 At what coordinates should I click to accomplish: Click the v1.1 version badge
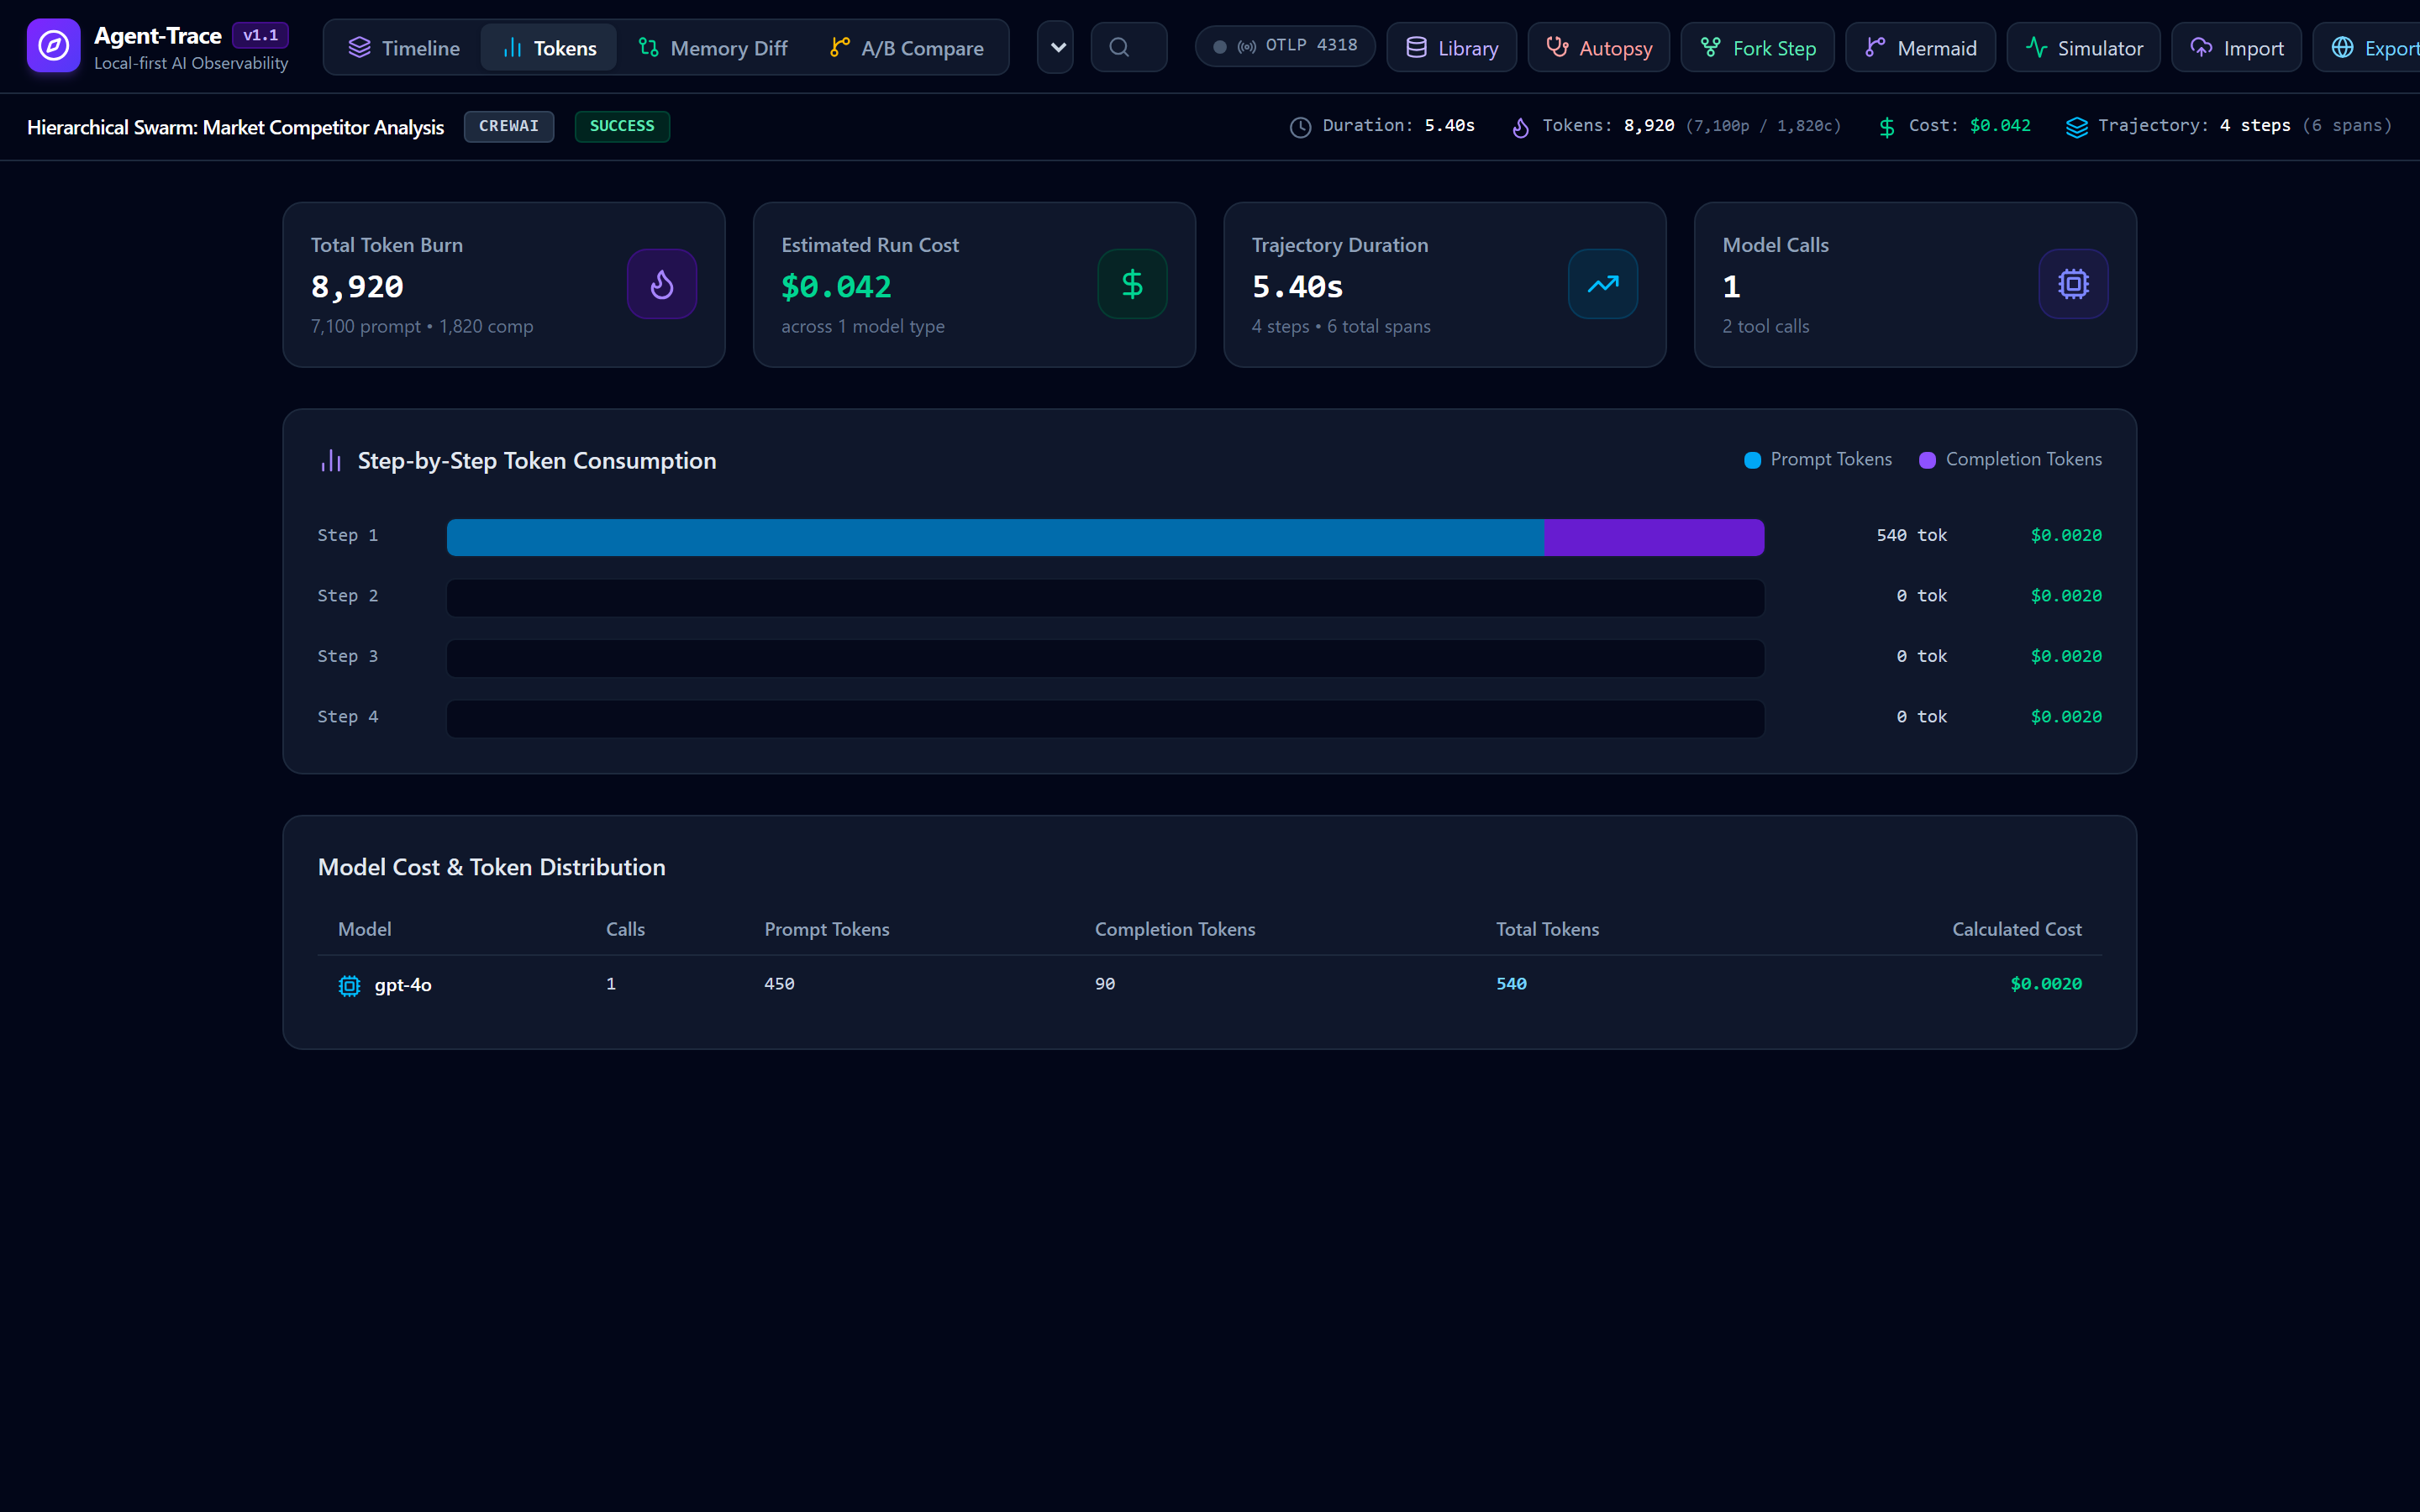pos(260,35)
